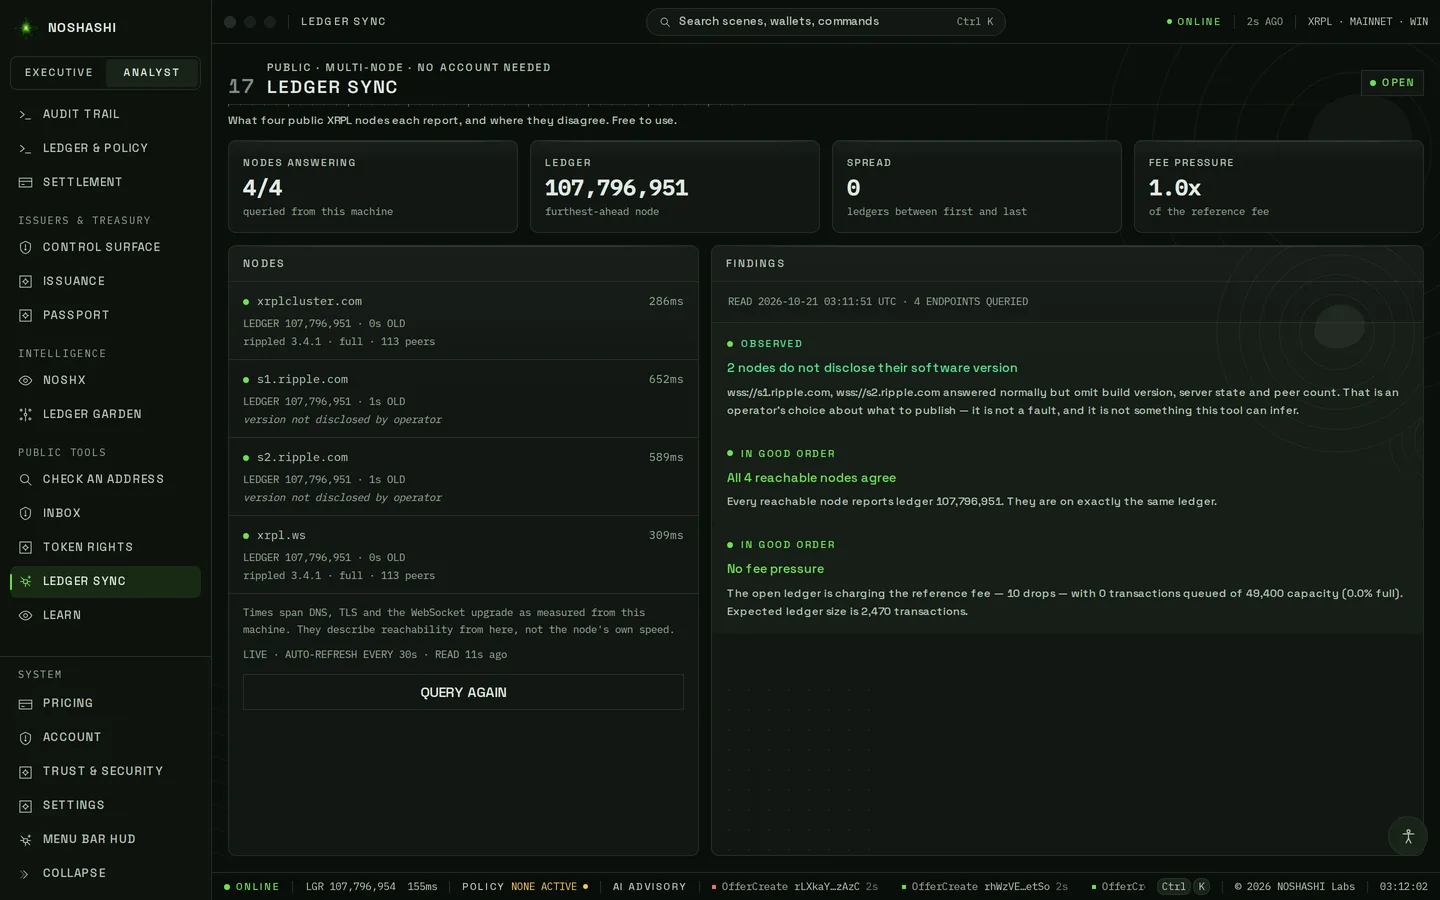
Task: Click the Token Rights icon
Action: pos(26,548)
